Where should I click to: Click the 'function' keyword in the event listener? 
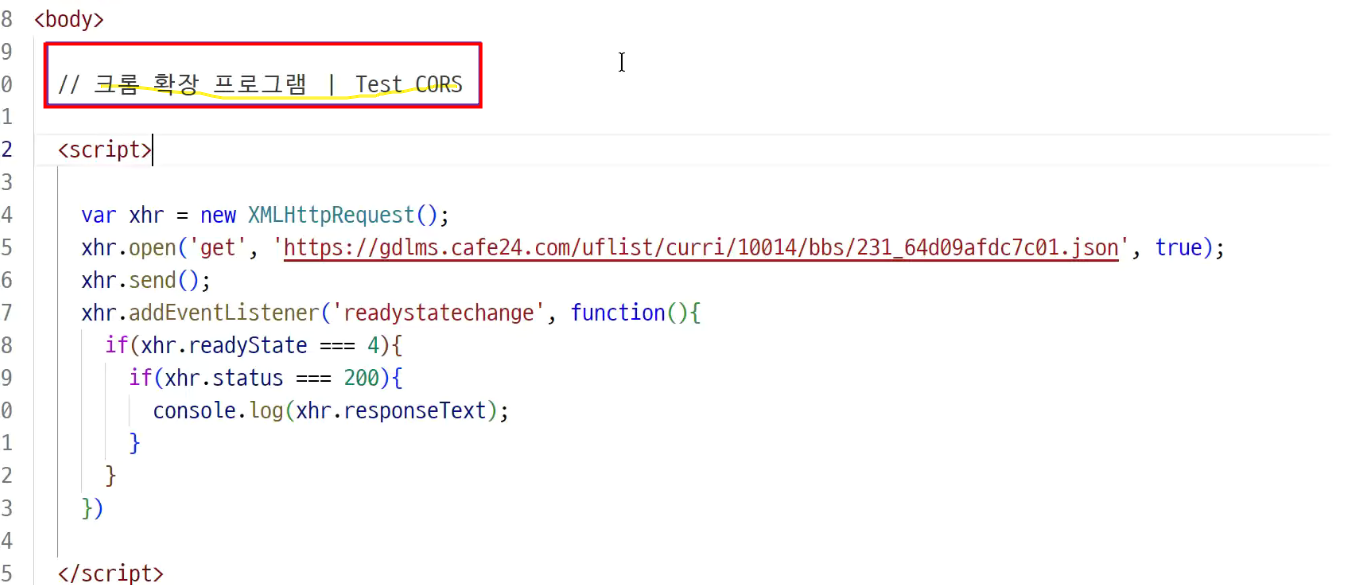tap(617, 313)
